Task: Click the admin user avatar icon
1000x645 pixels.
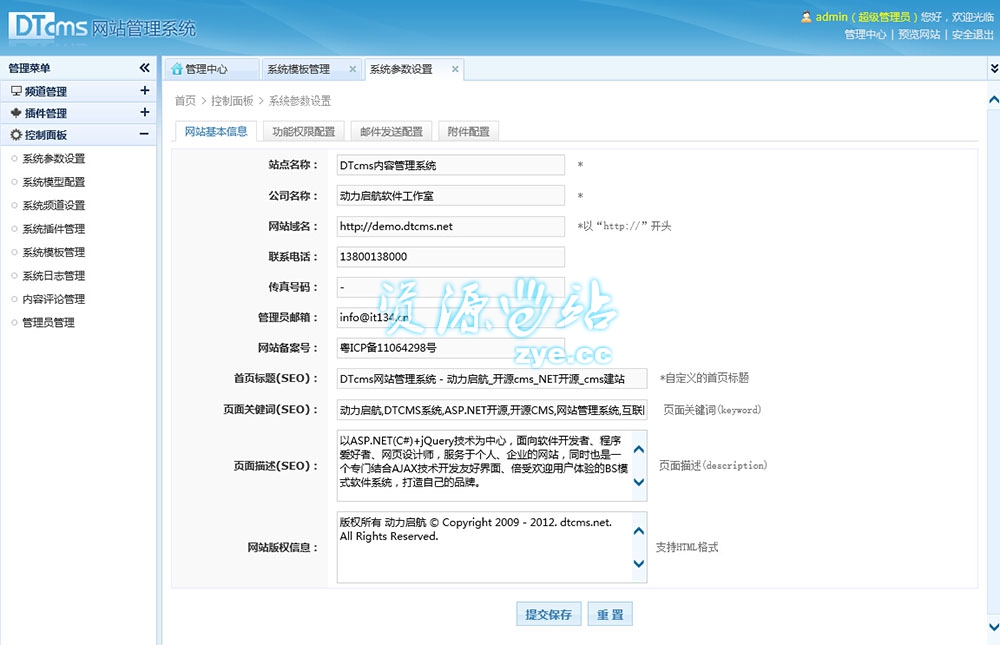Action: [x=806, y=17]
